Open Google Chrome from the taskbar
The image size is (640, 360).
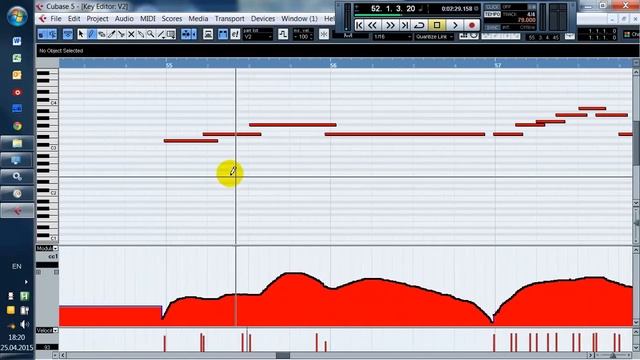[17, 126]
